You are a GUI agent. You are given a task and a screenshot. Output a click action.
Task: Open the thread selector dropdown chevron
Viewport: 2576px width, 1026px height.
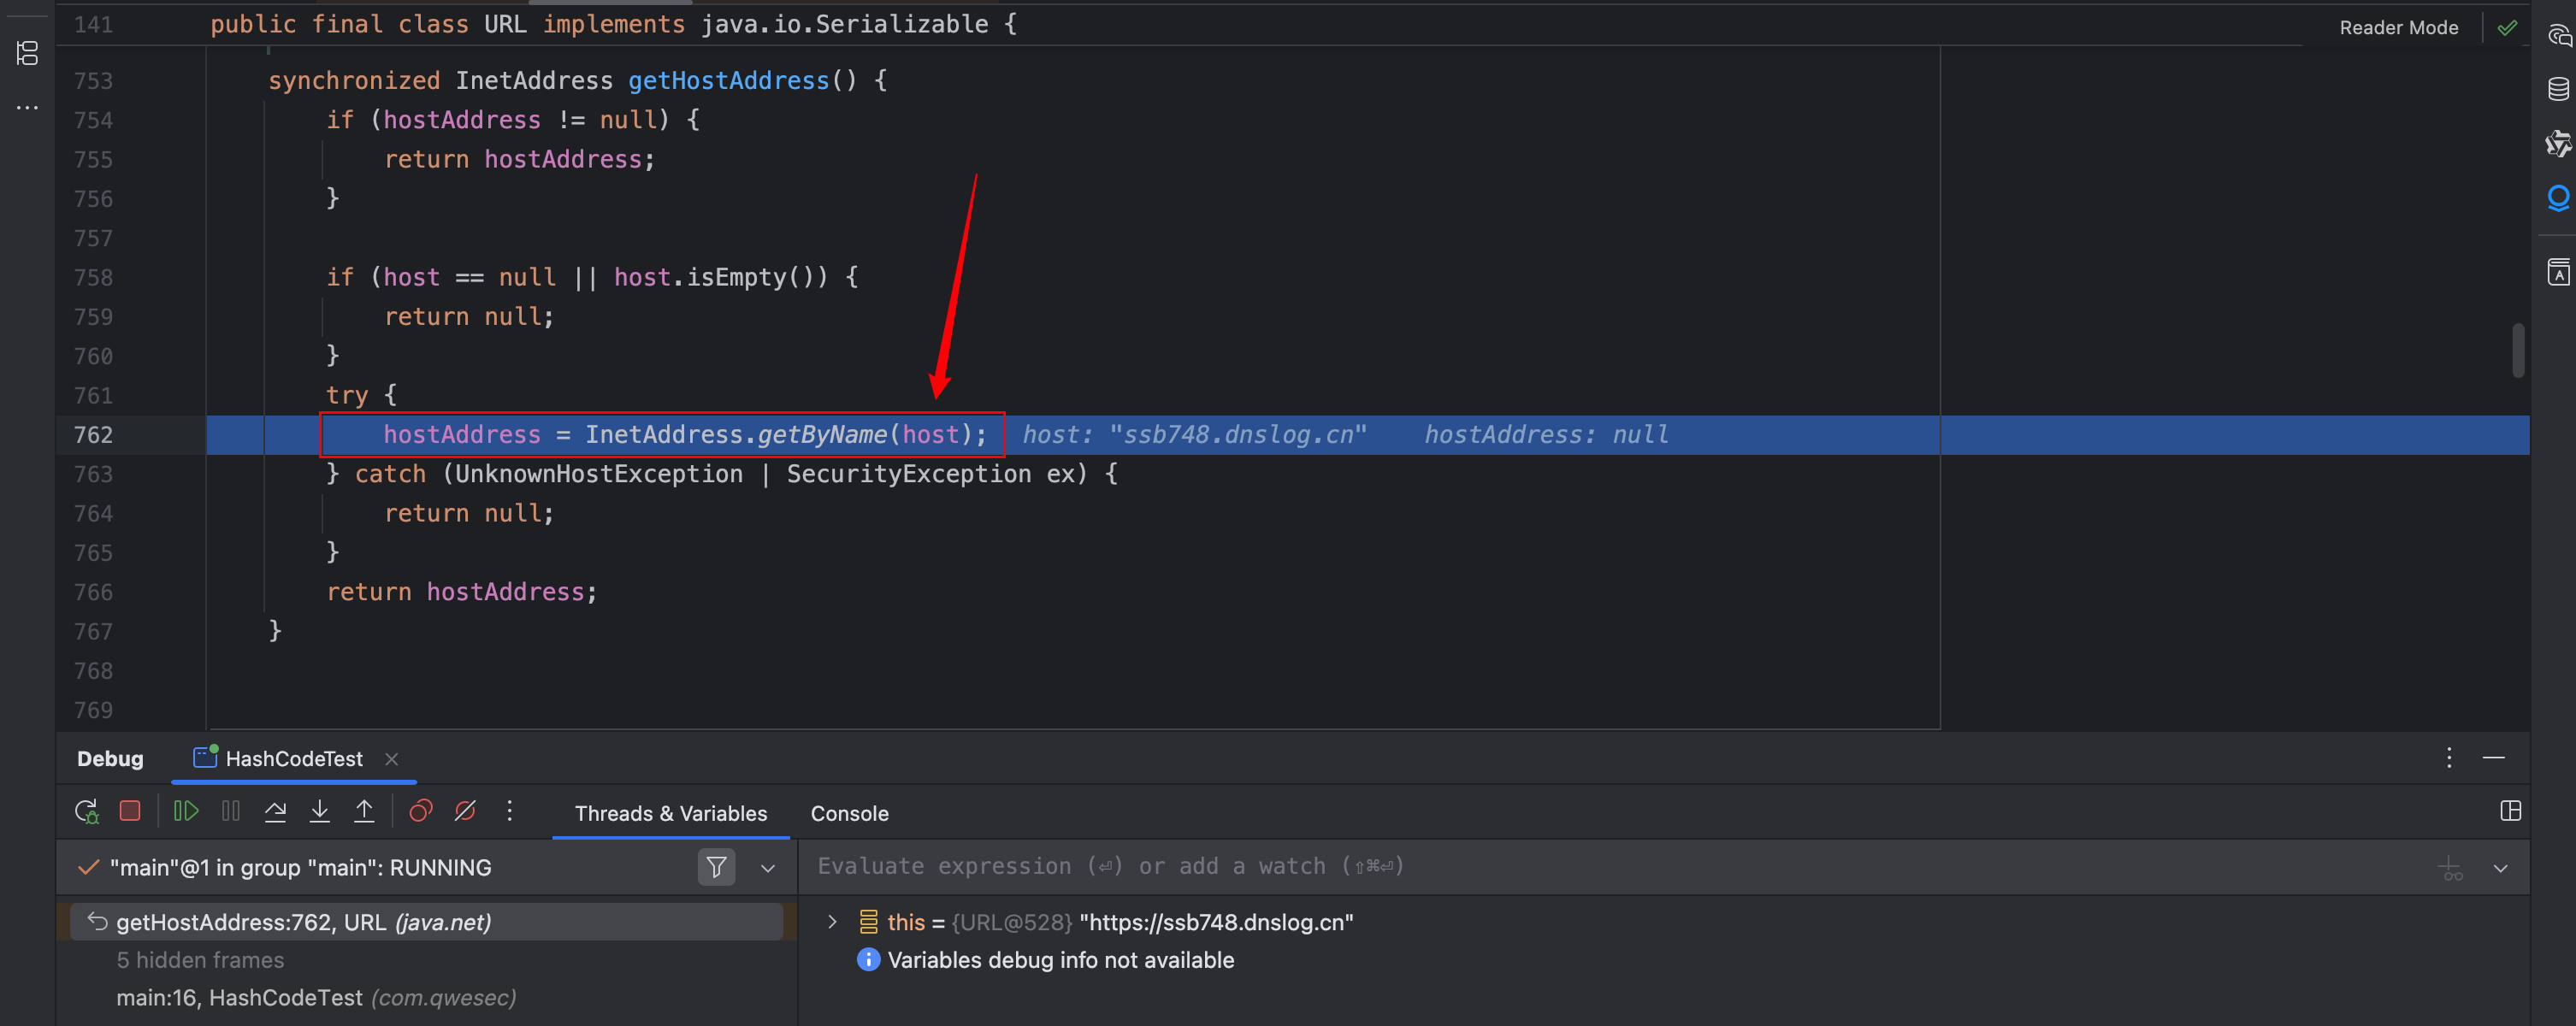coord(768,868)
